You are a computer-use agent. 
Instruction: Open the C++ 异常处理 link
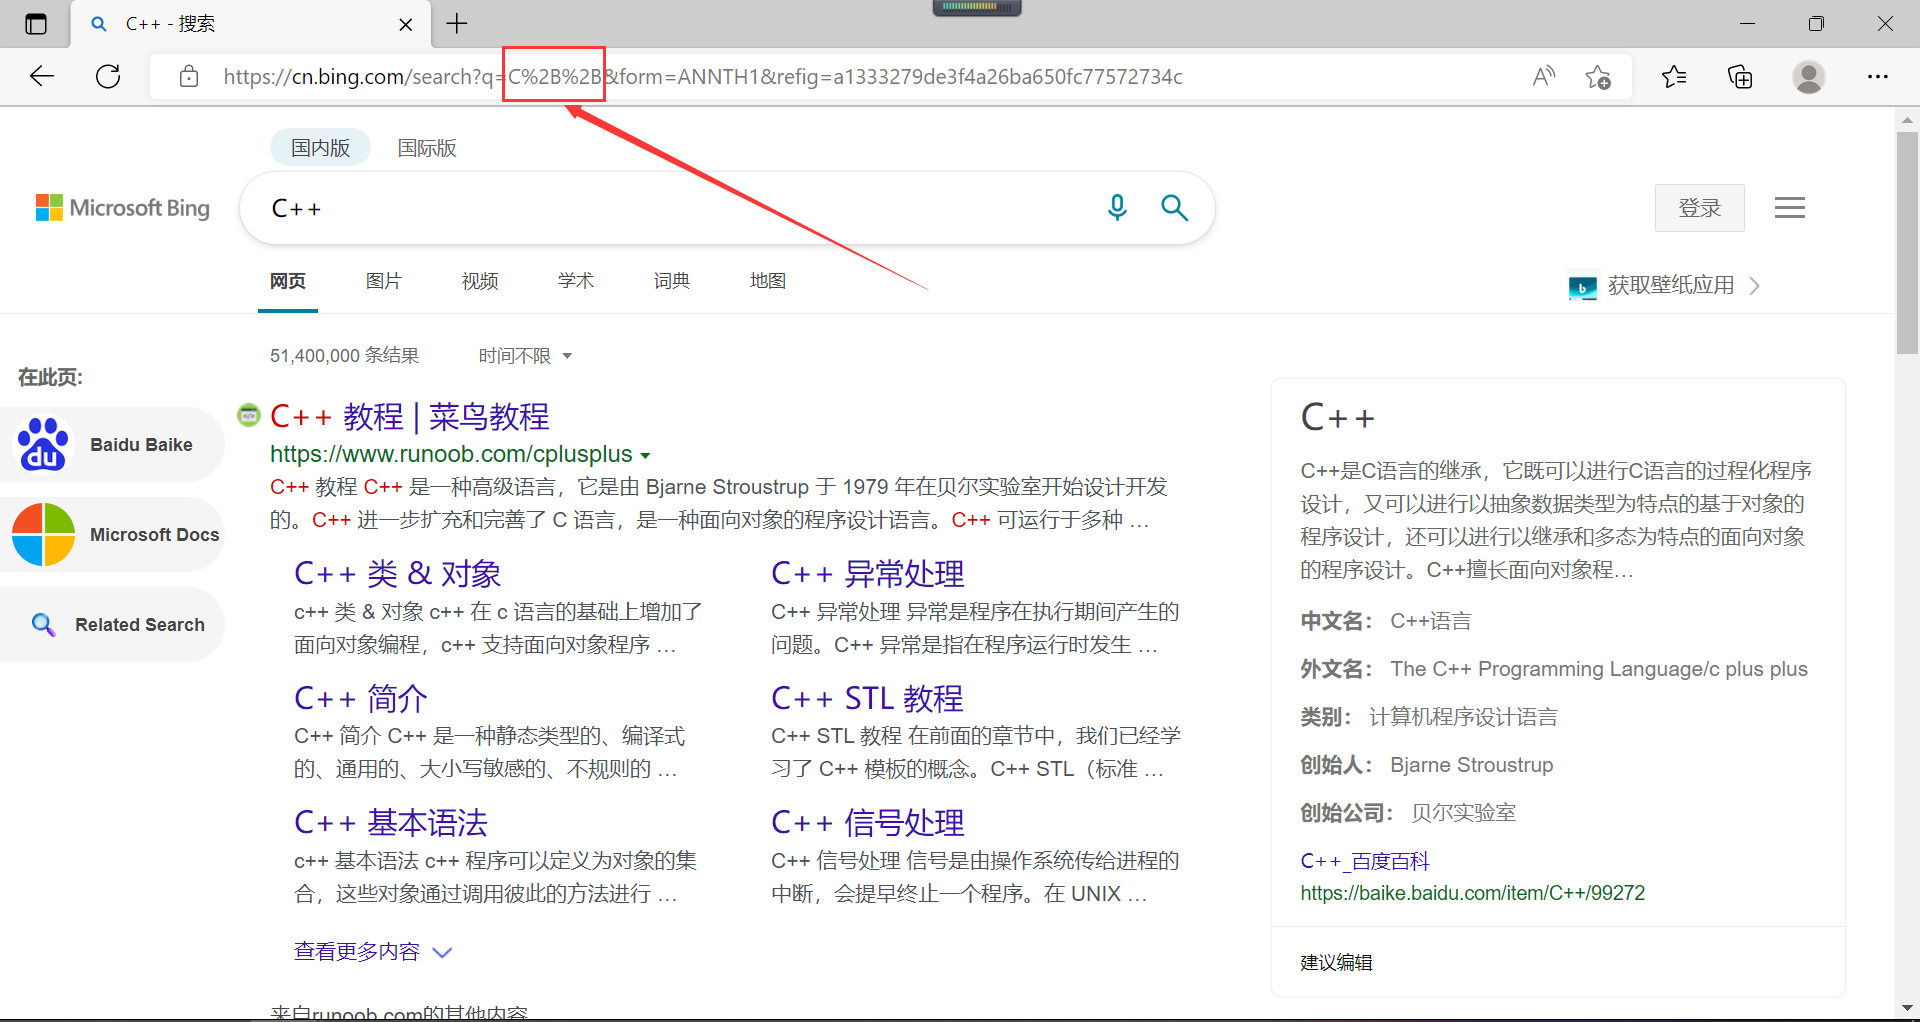pos(868,574)
